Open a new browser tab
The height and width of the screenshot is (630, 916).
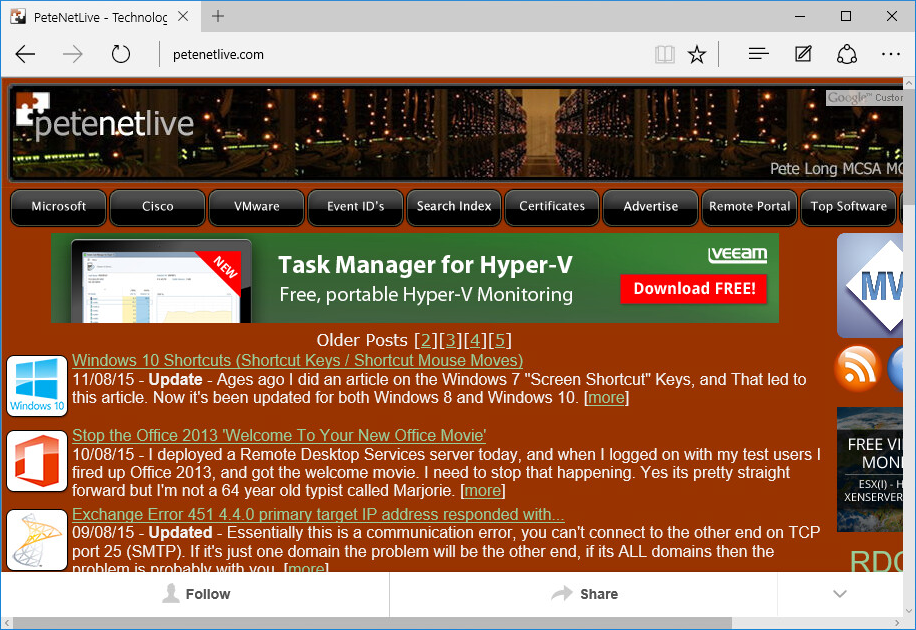click(x=218, y=16)
